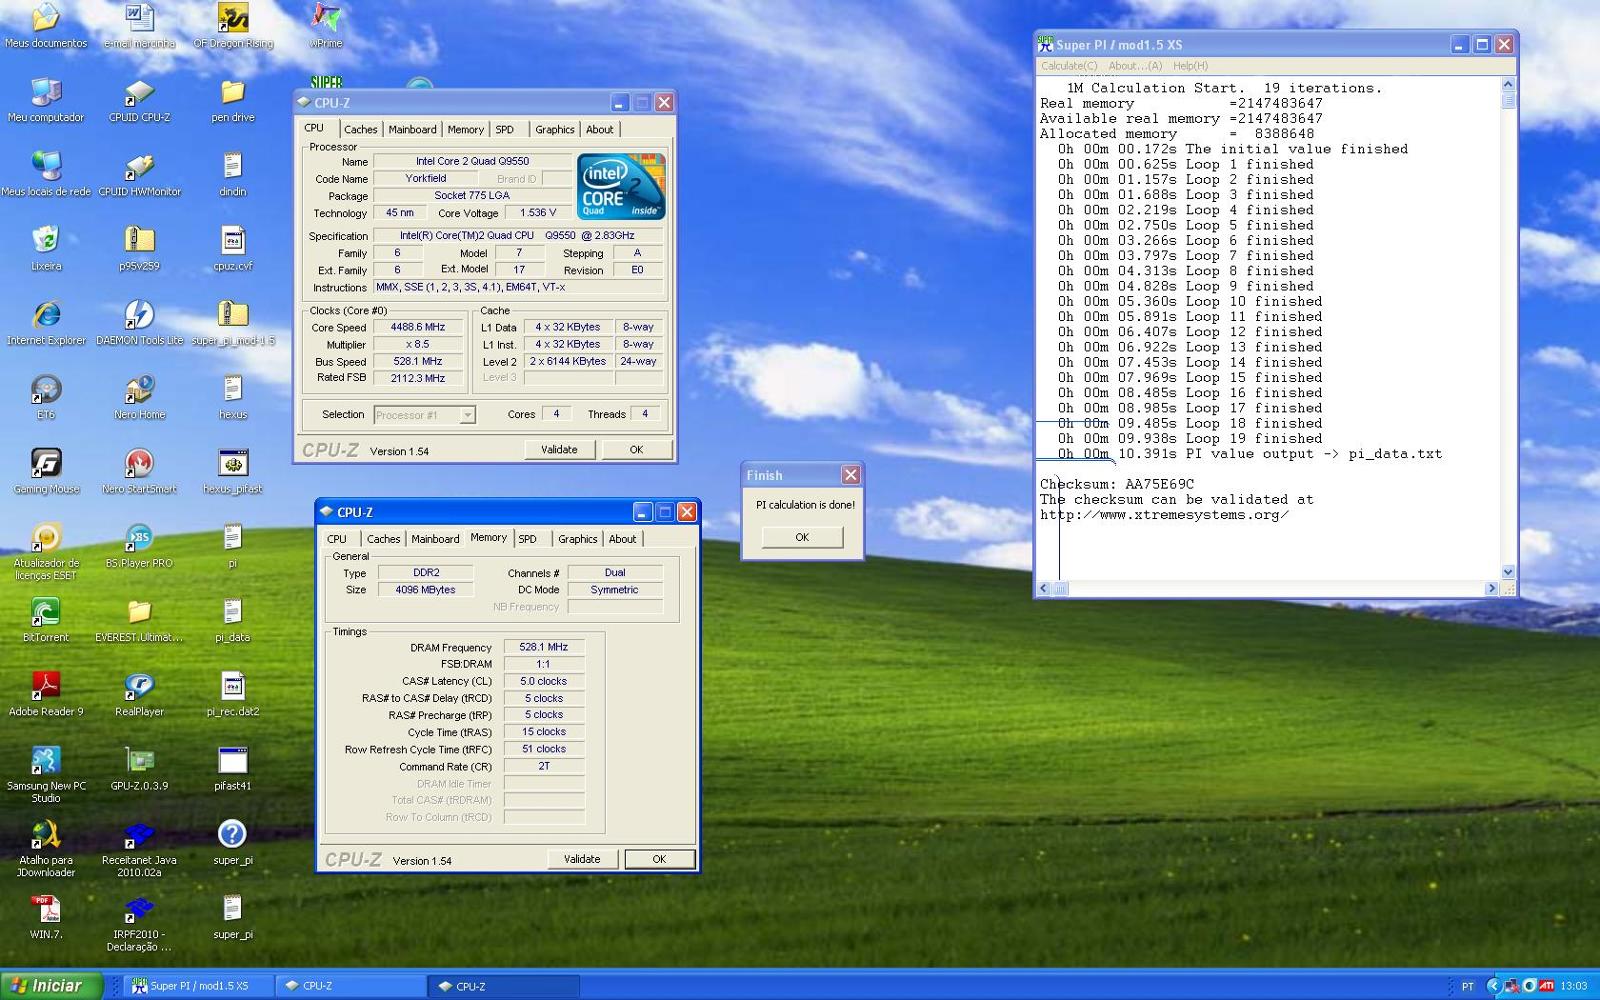Image resolution: width=1600 pixels, height=1000 pixels.
Task: Click Validate in lower CPU-Z Memory window
Action: click(582, 859)
